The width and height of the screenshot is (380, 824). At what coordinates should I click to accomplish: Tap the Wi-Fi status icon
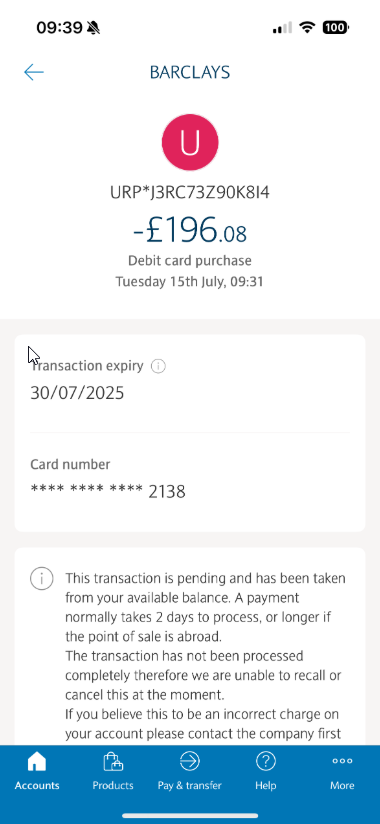point(306,27)
